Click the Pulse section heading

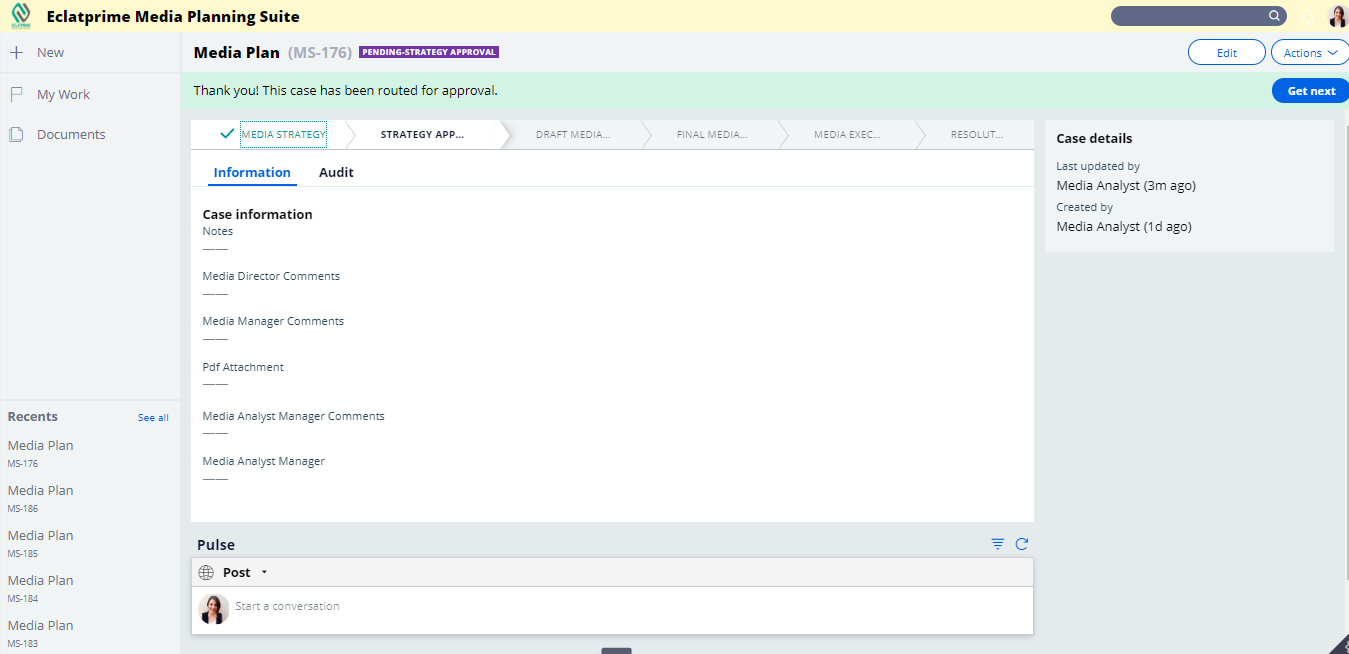[x=216, y=545]
